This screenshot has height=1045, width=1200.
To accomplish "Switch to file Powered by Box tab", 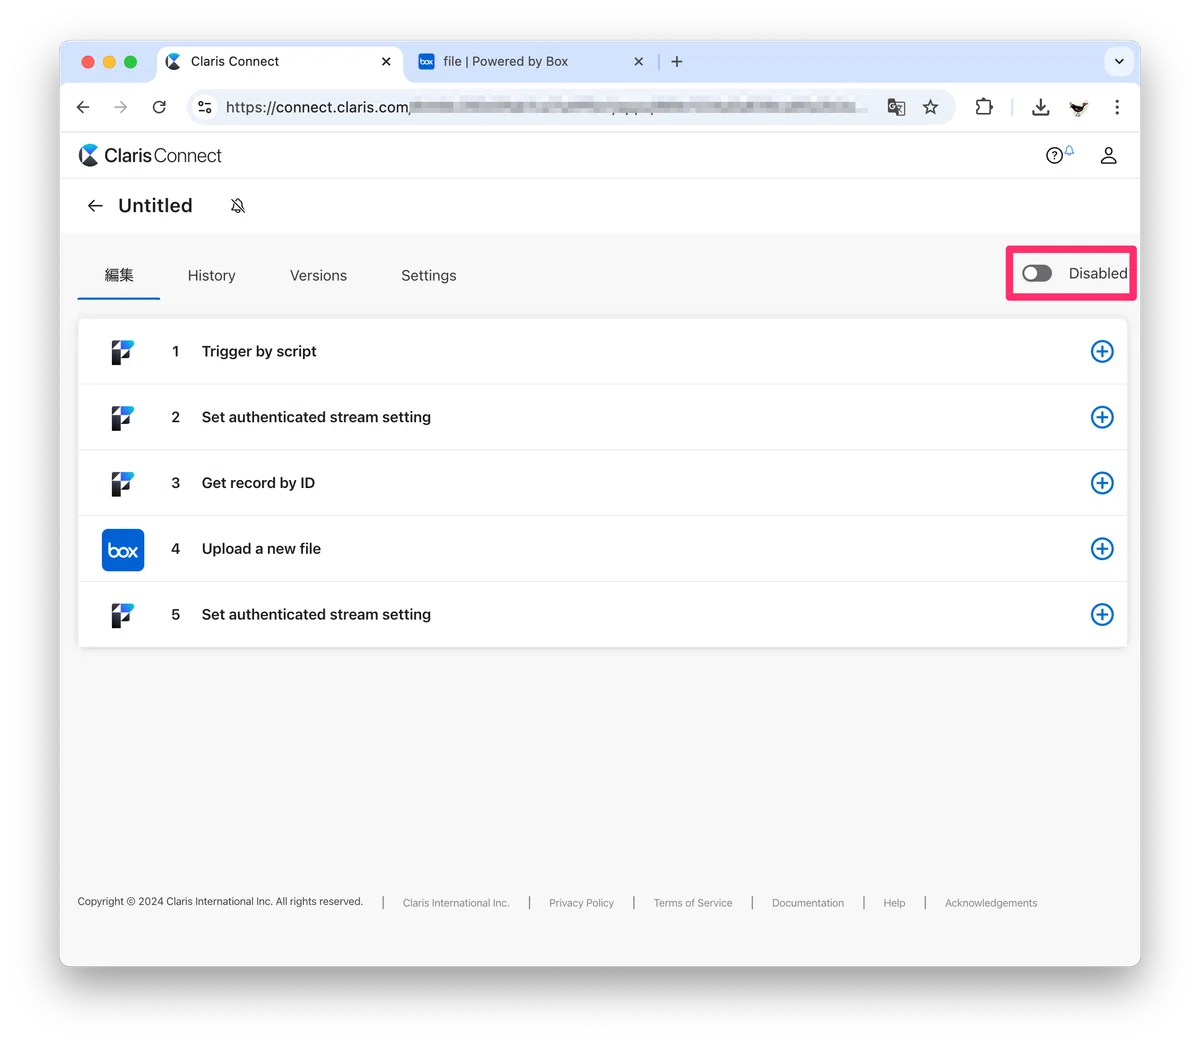I will pyautogui.click(x=530, y=61).
